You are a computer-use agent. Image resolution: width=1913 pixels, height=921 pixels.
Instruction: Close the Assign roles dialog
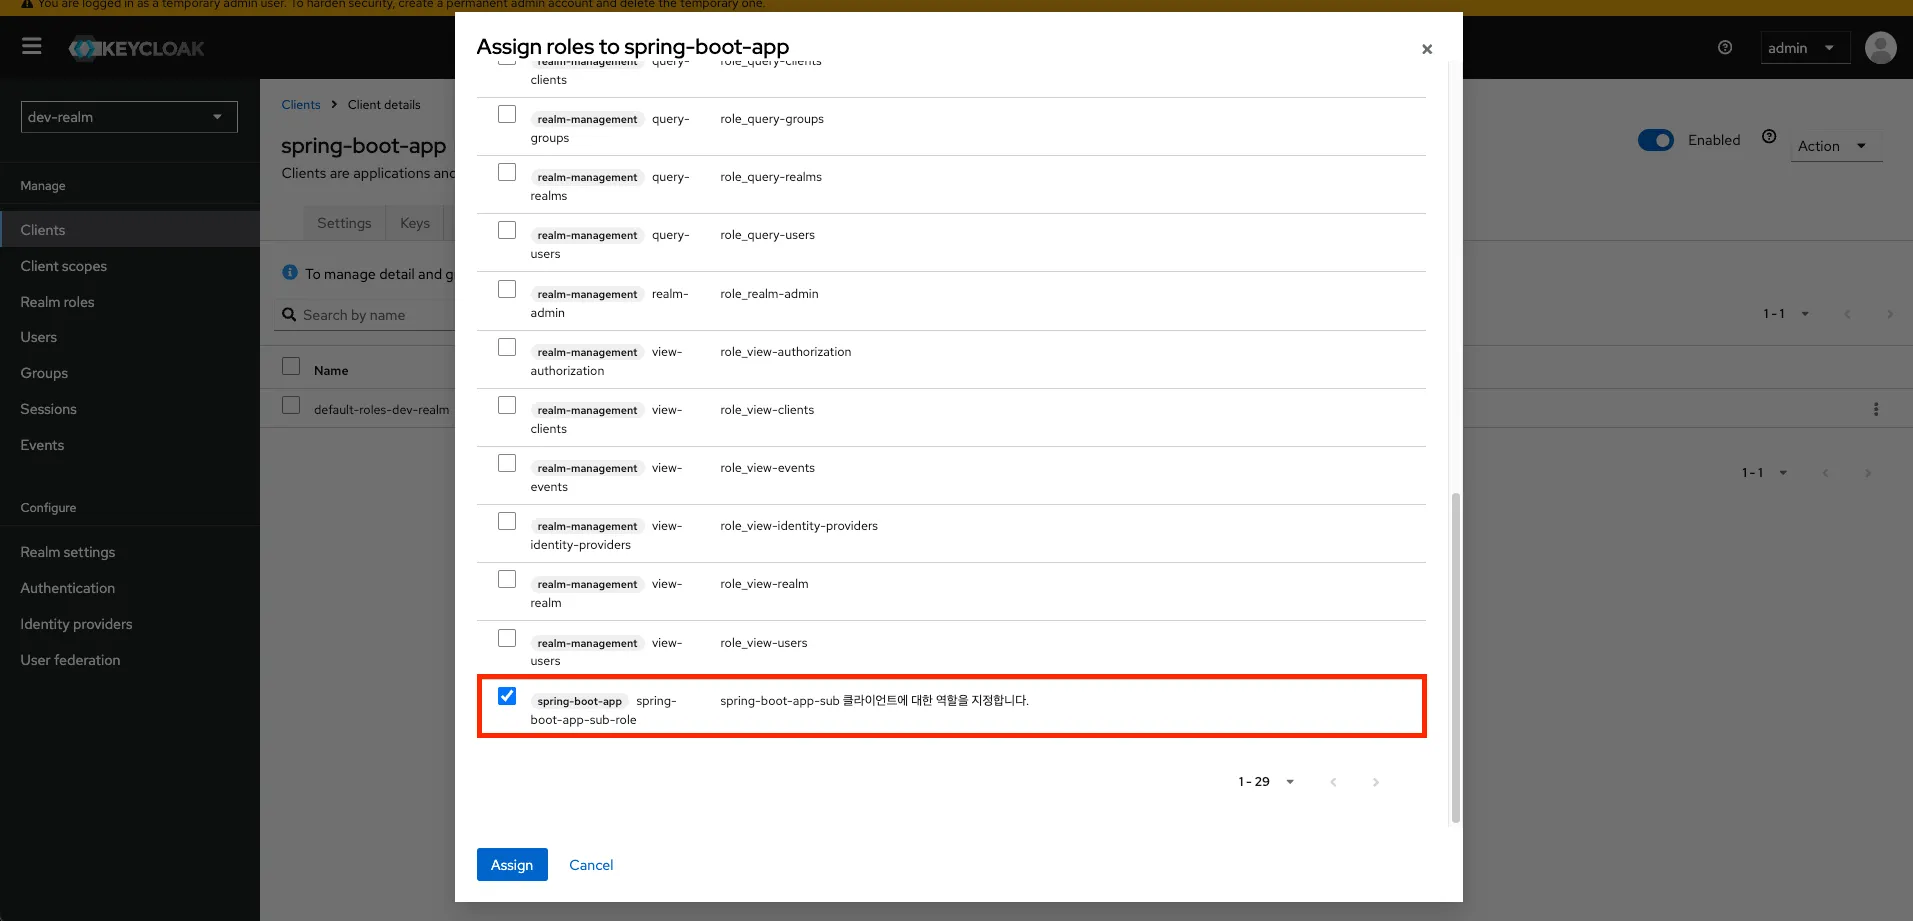[x=1427, y=49]
